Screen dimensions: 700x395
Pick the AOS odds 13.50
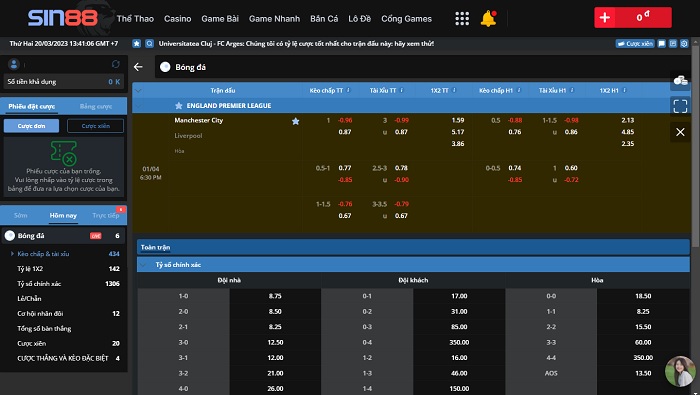643,373
